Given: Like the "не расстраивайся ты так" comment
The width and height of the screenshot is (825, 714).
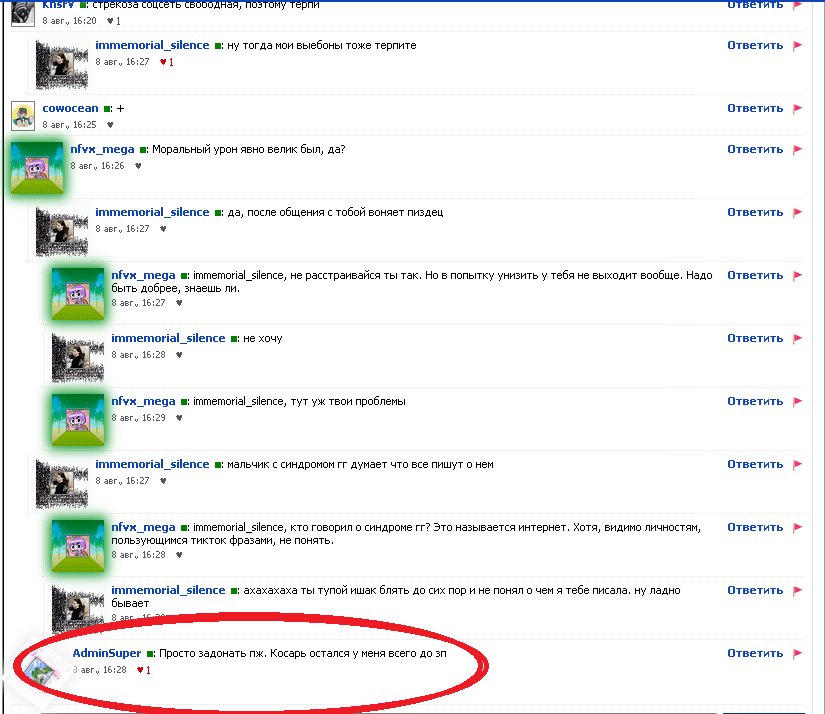Looking at the screenshot, I should pos(179,303).
